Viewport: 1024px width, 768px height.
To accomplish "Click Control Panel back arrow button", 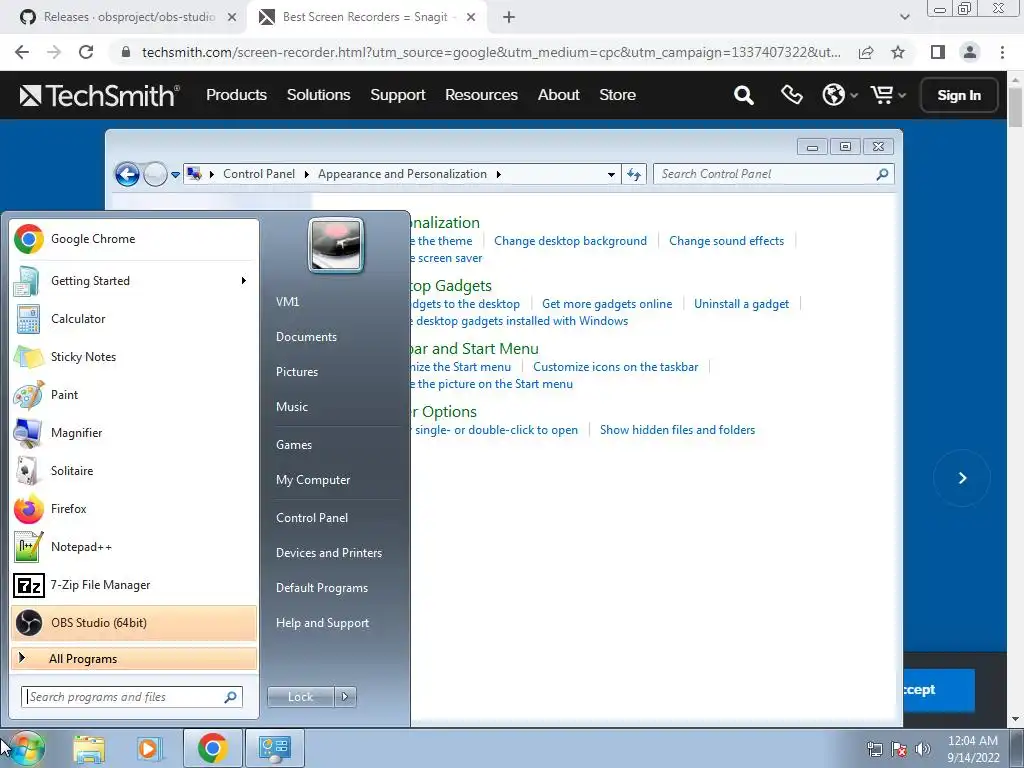I will [x=127, y=174].
